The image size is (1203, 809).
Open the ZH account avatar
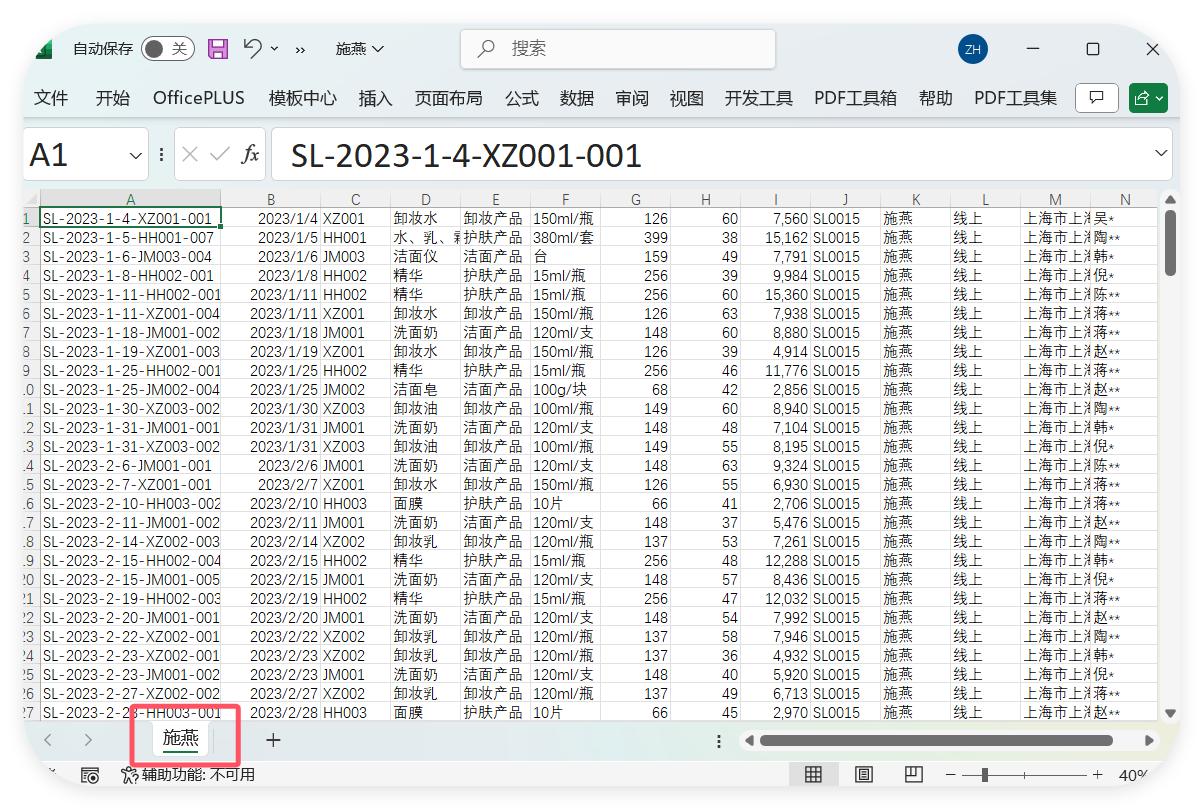(972, 48)
